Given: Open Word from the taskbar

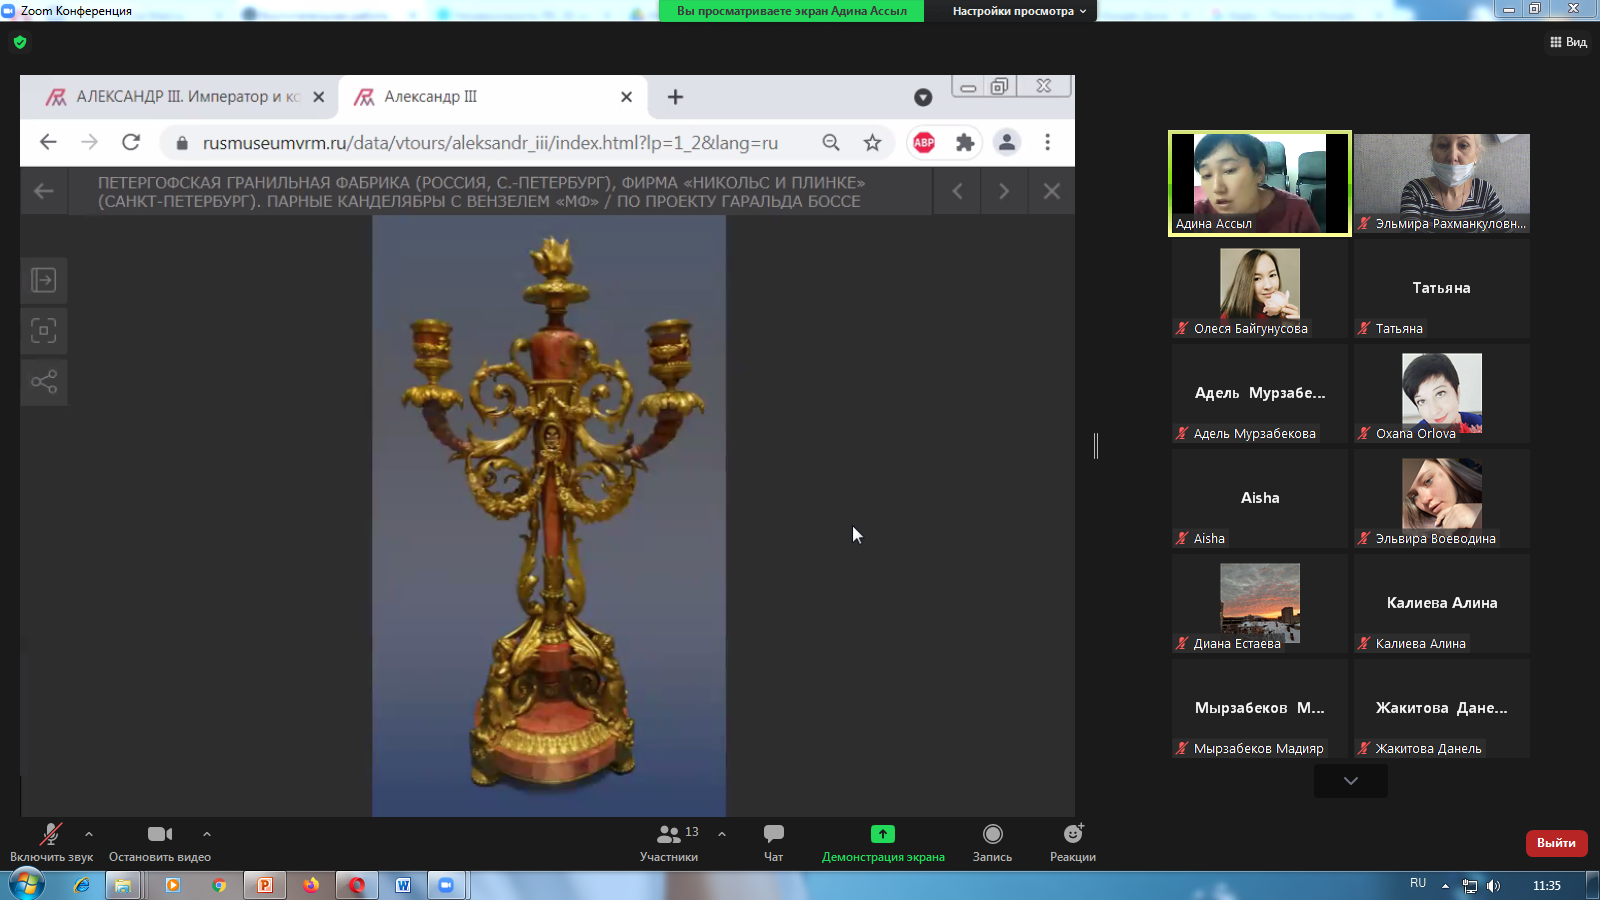Looking at the screenshot, I should click(x=403, y=885).
